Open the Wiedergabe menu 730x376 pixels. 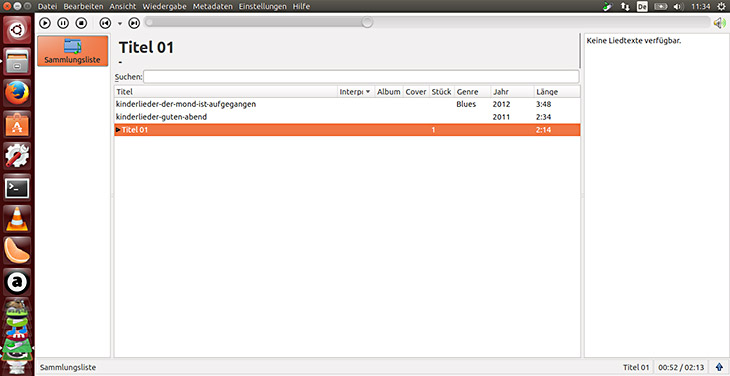164,7
